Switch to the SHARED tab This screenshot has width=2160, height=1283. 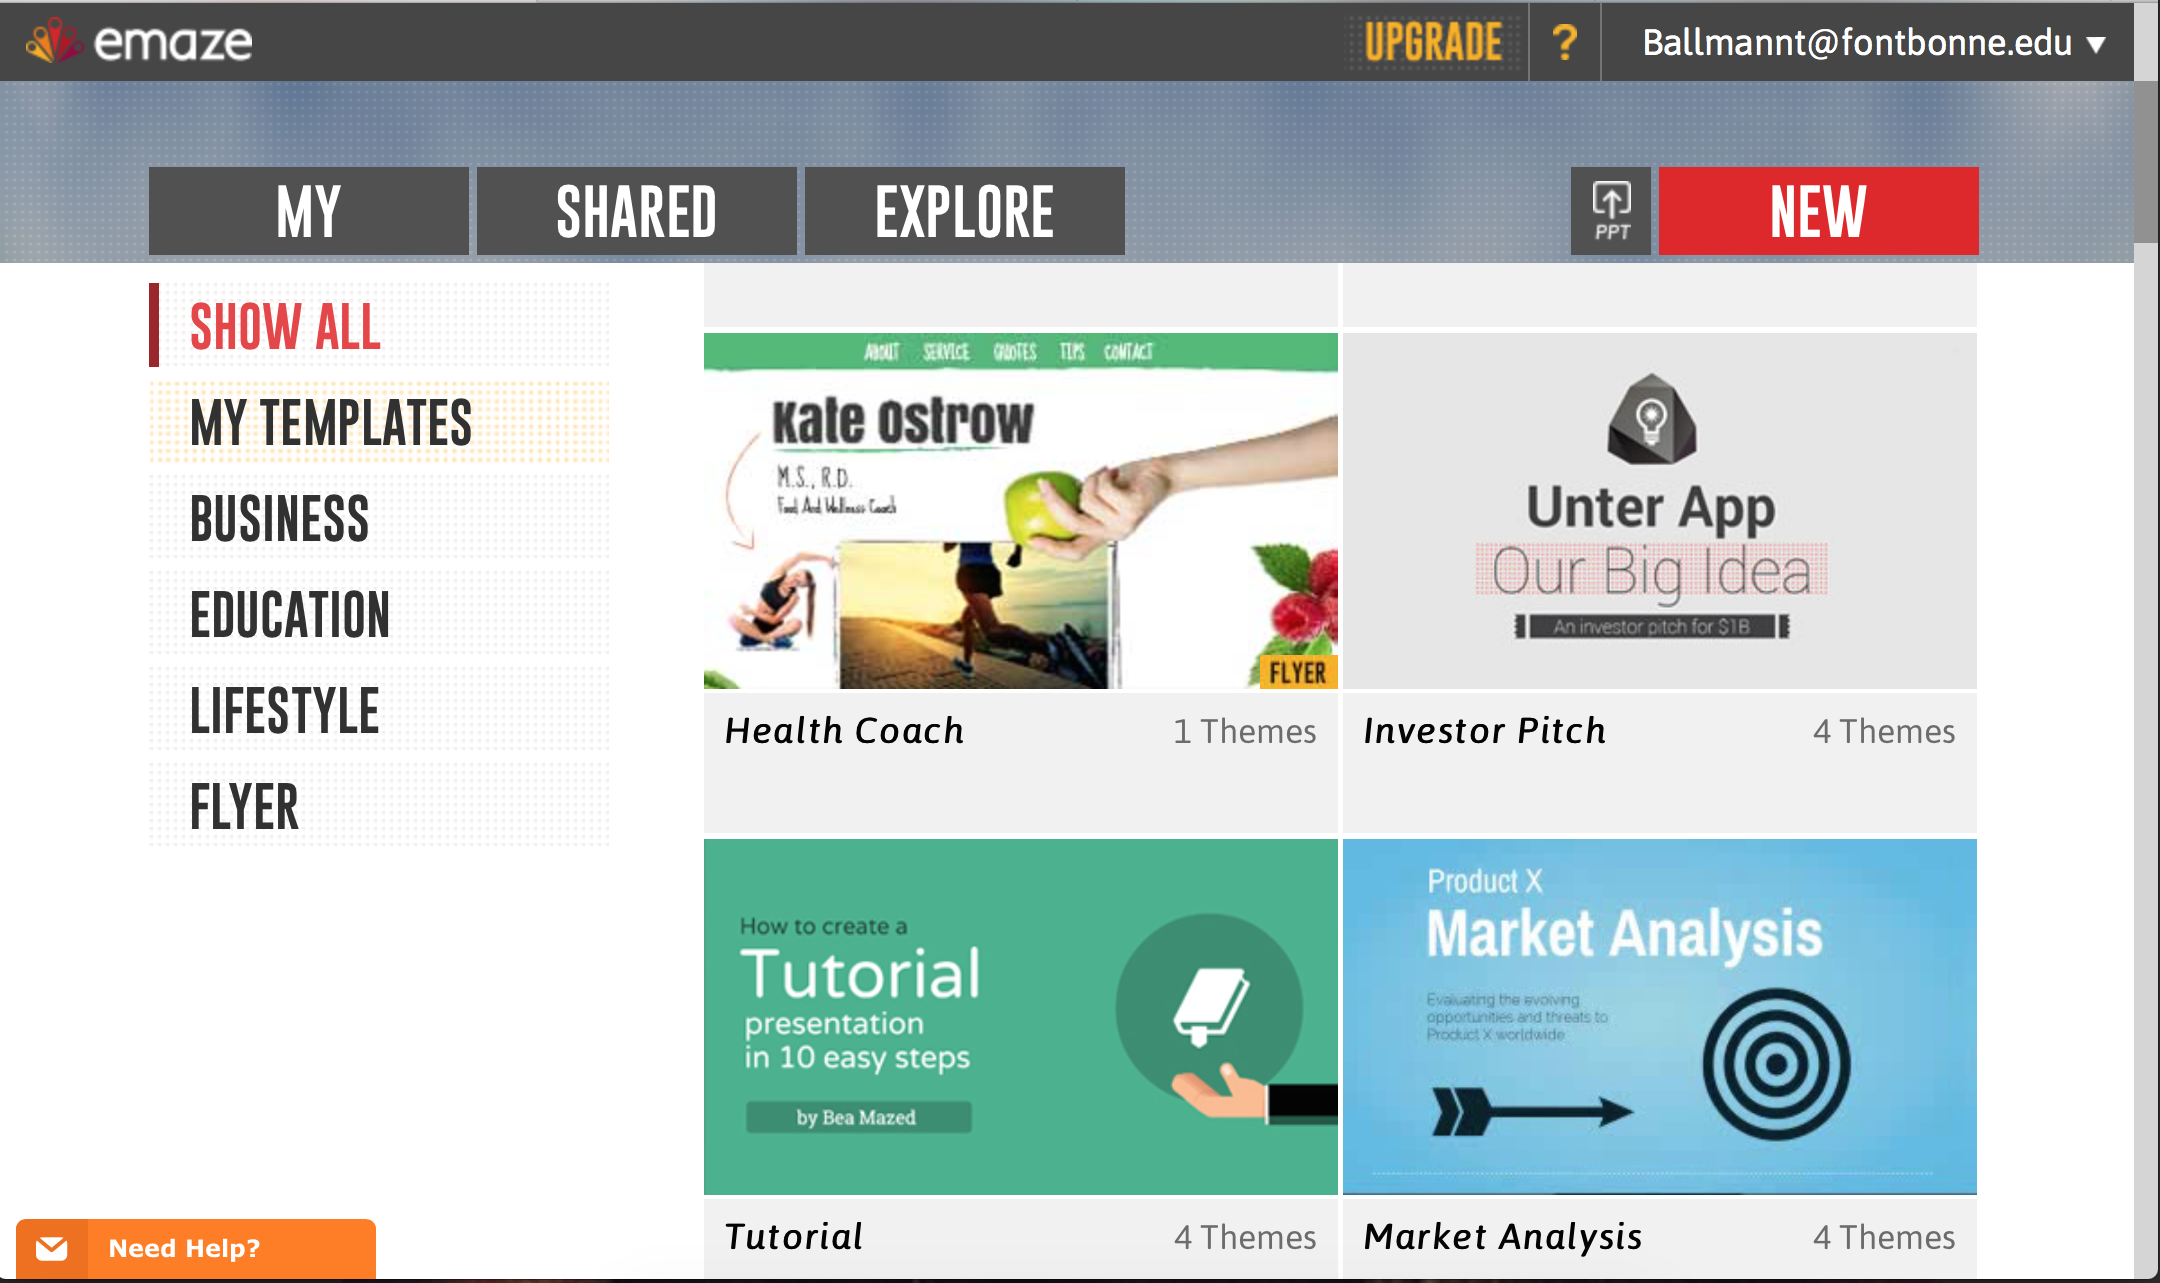click(x=637, y=211)
